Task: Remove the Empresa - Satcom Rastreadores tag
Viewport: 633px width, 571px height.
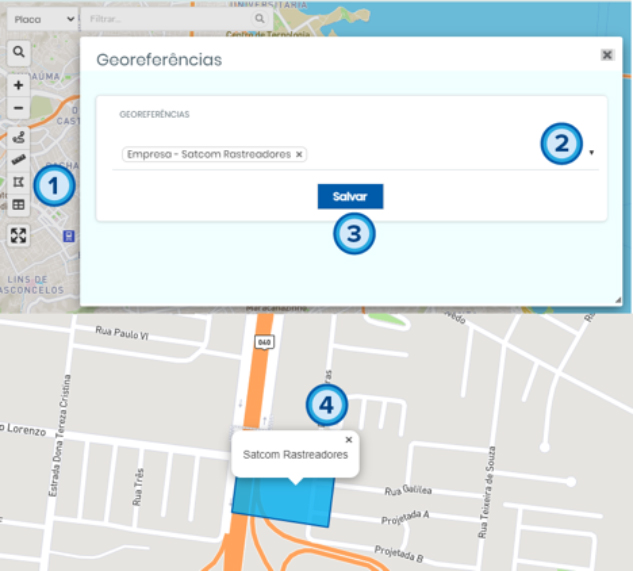Action: [x=299, y=154]
